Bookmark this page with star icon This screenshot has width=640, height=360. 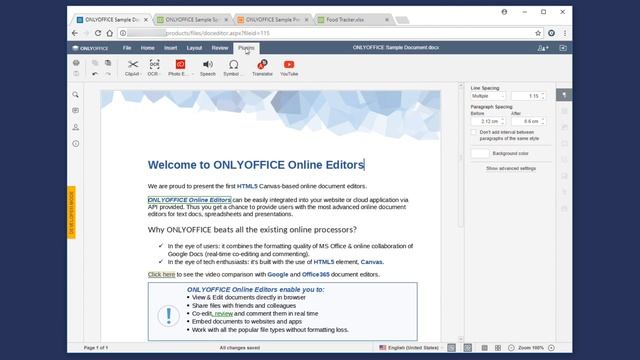click(x=538, y=33)
